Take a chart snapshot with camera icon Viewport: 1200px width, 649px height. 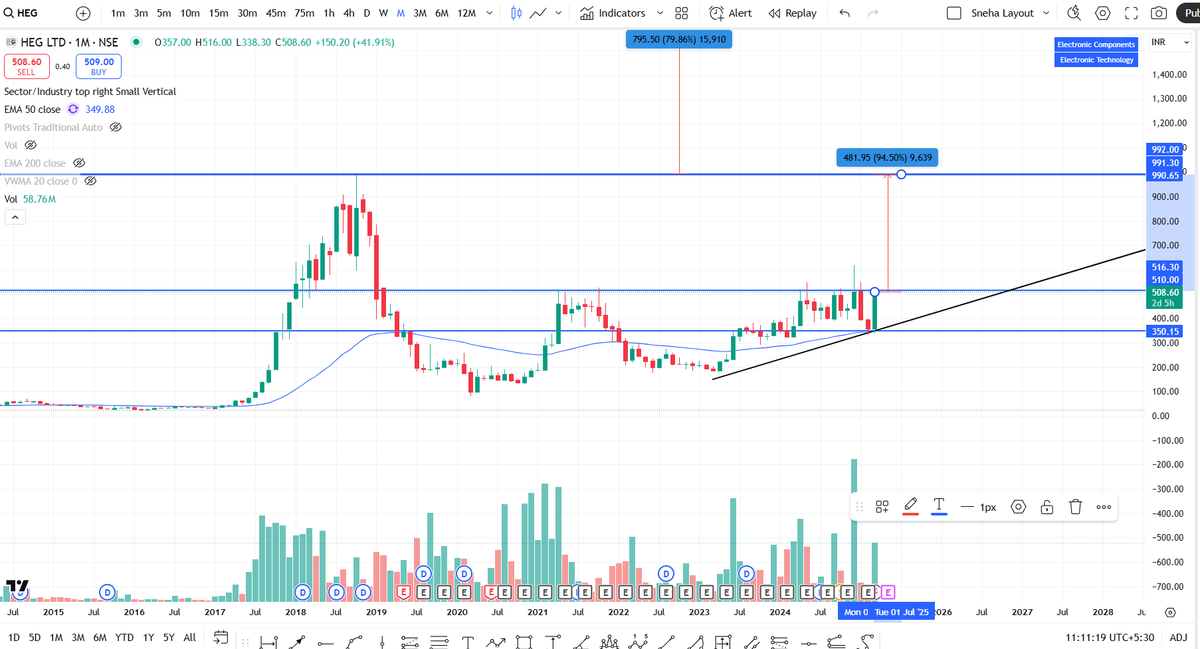[1159, 13]
